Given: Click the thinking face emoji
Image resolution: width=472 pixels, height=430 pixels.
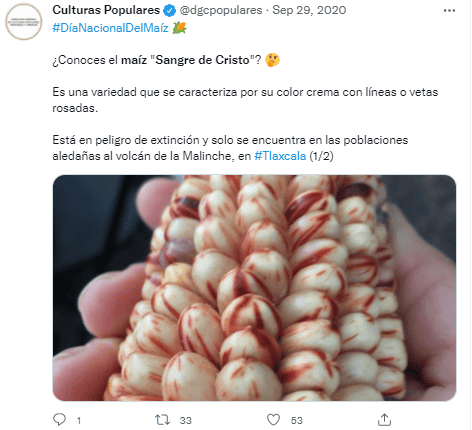Looking at the screenshot, I should [x=272, y=60].
